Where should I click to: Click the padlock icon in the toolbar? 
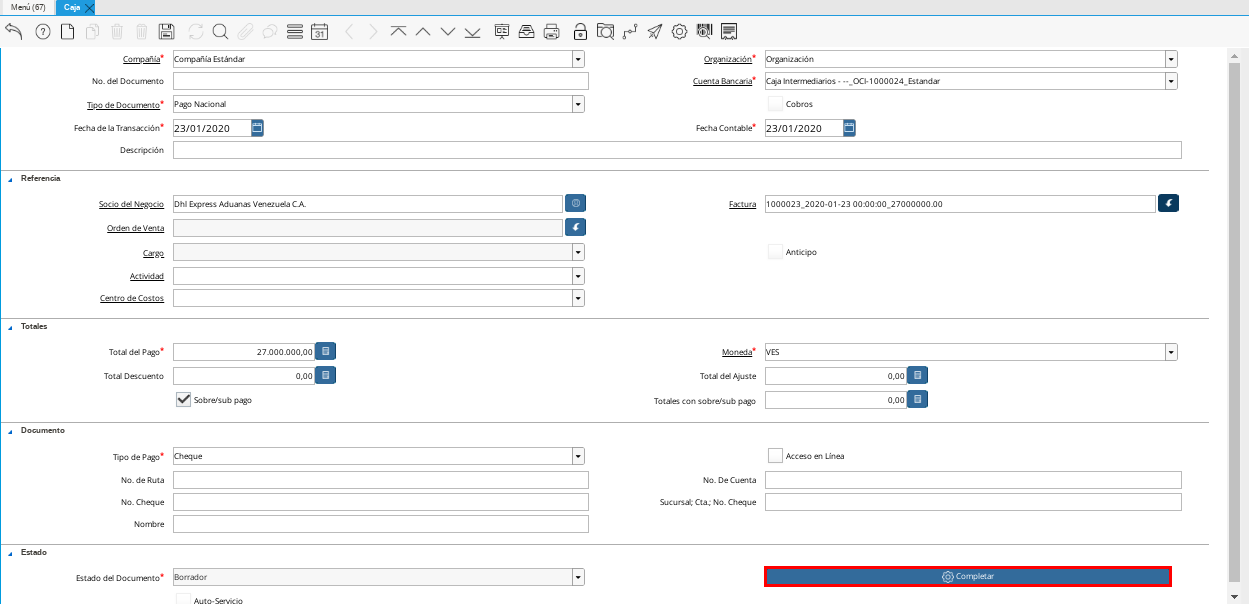(580, 31)
